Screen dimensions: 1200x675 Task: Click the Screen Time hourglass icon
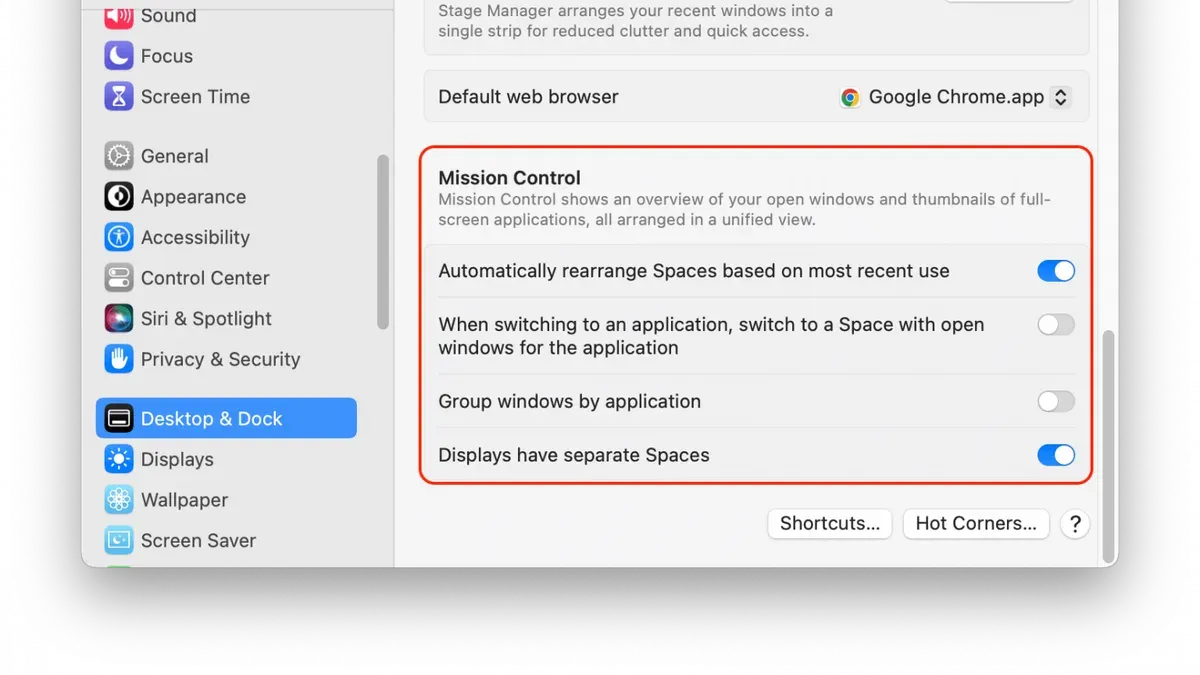(x=119, y=96)
